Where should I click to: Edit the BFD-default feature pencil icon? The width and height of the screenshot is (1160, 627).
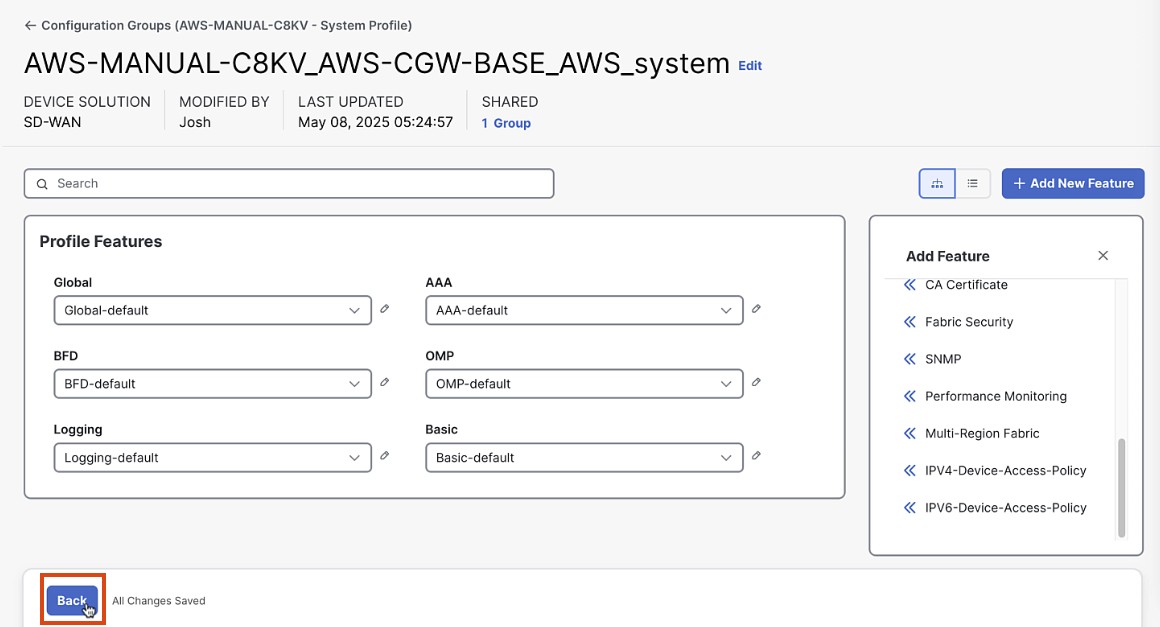pos(385,382)
